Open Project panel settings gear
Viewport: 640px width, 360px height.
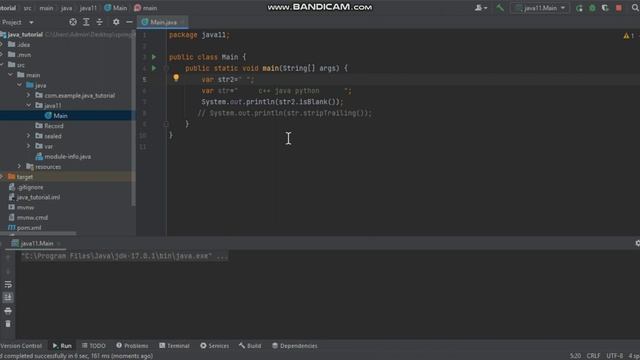(x=116, y=22)
